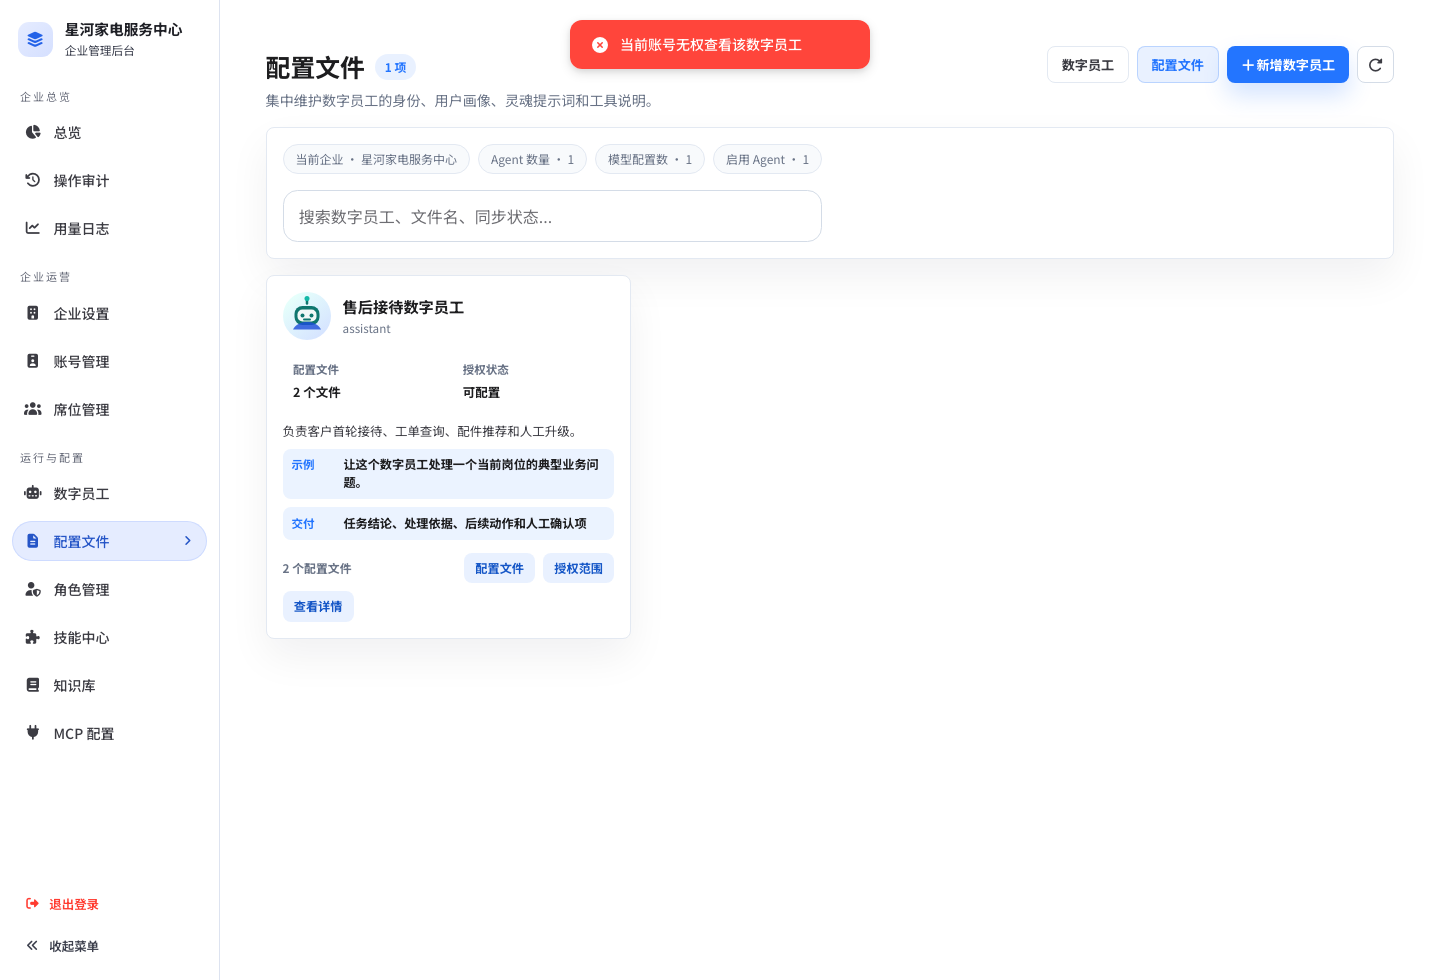Click the 星河家电服务中心 logo icon
The image size is (1440, 980).
[x=35, y=39]
